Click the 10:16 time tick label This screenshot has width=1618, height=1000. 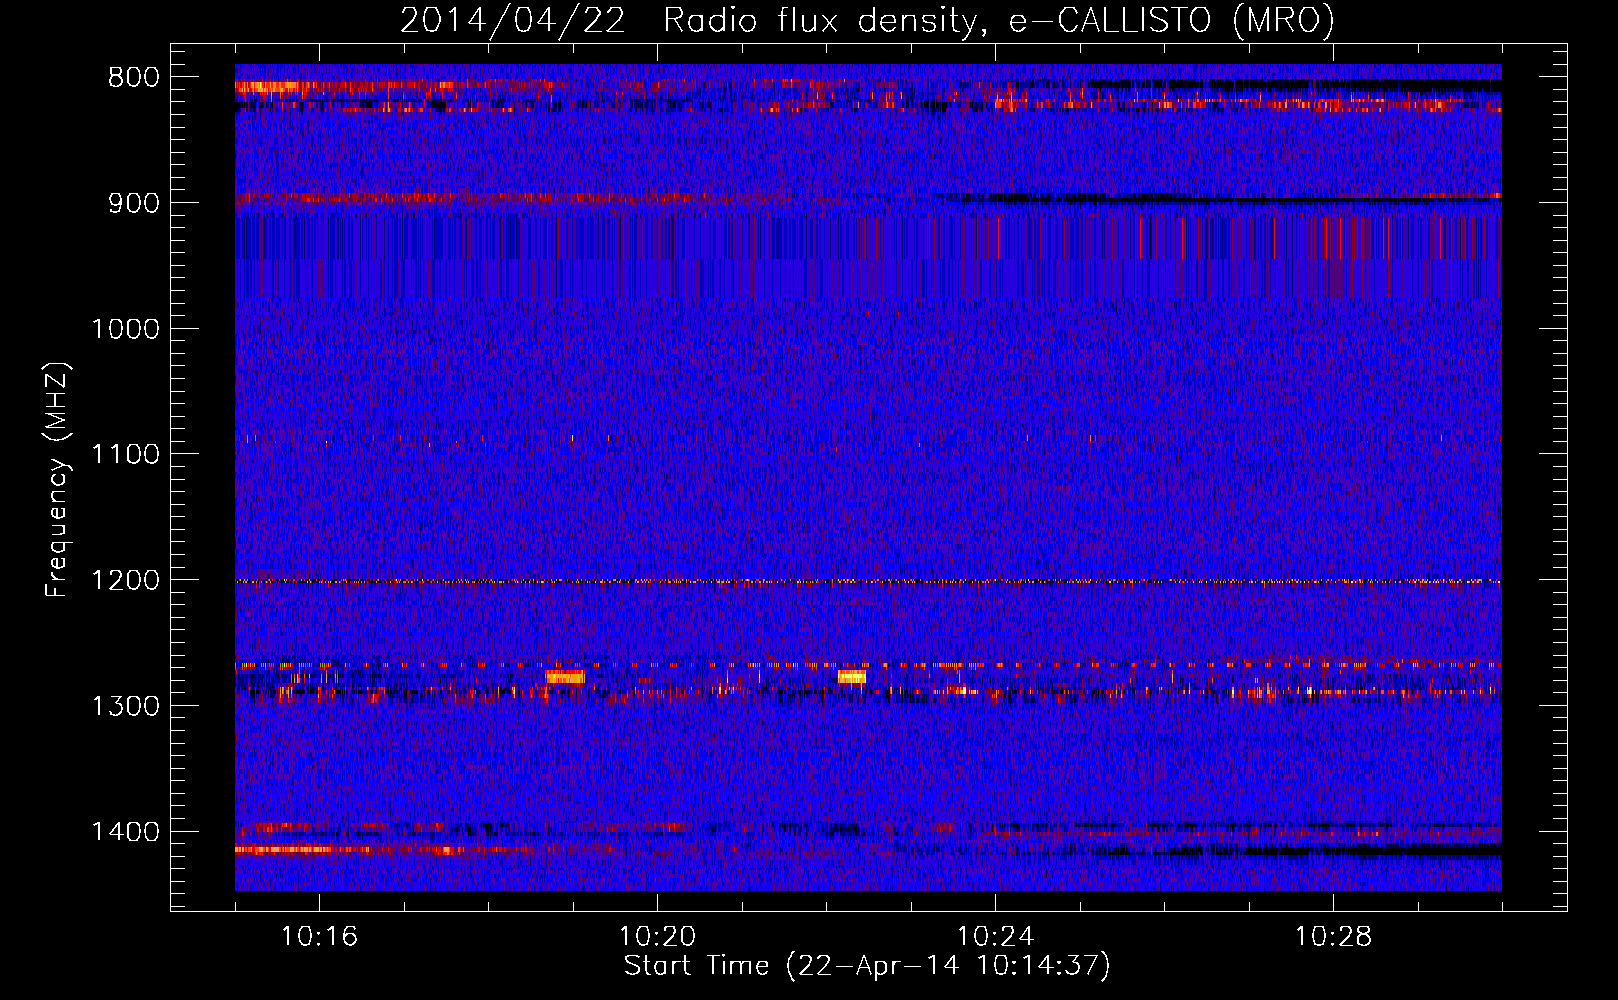(319, 937)
